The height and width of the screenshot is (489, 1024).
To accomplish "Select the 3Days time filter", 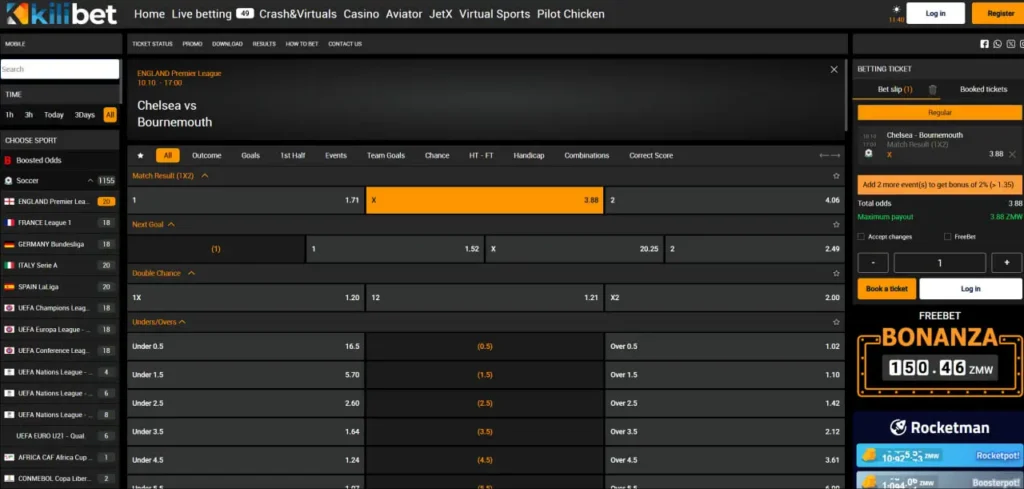I will click(x=84, y=115).
